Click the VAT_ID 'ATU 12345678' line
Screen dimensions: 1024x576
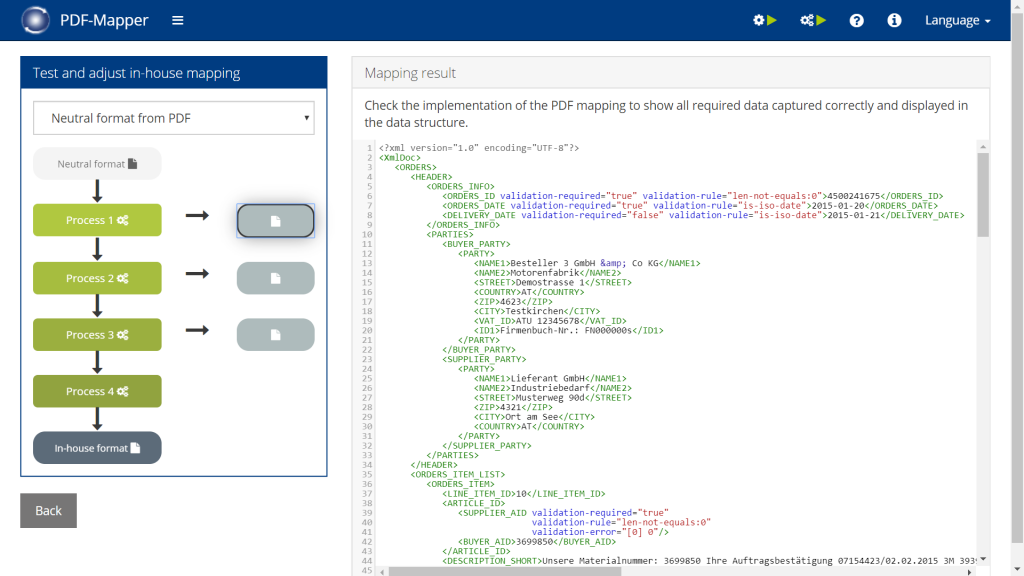550,321
